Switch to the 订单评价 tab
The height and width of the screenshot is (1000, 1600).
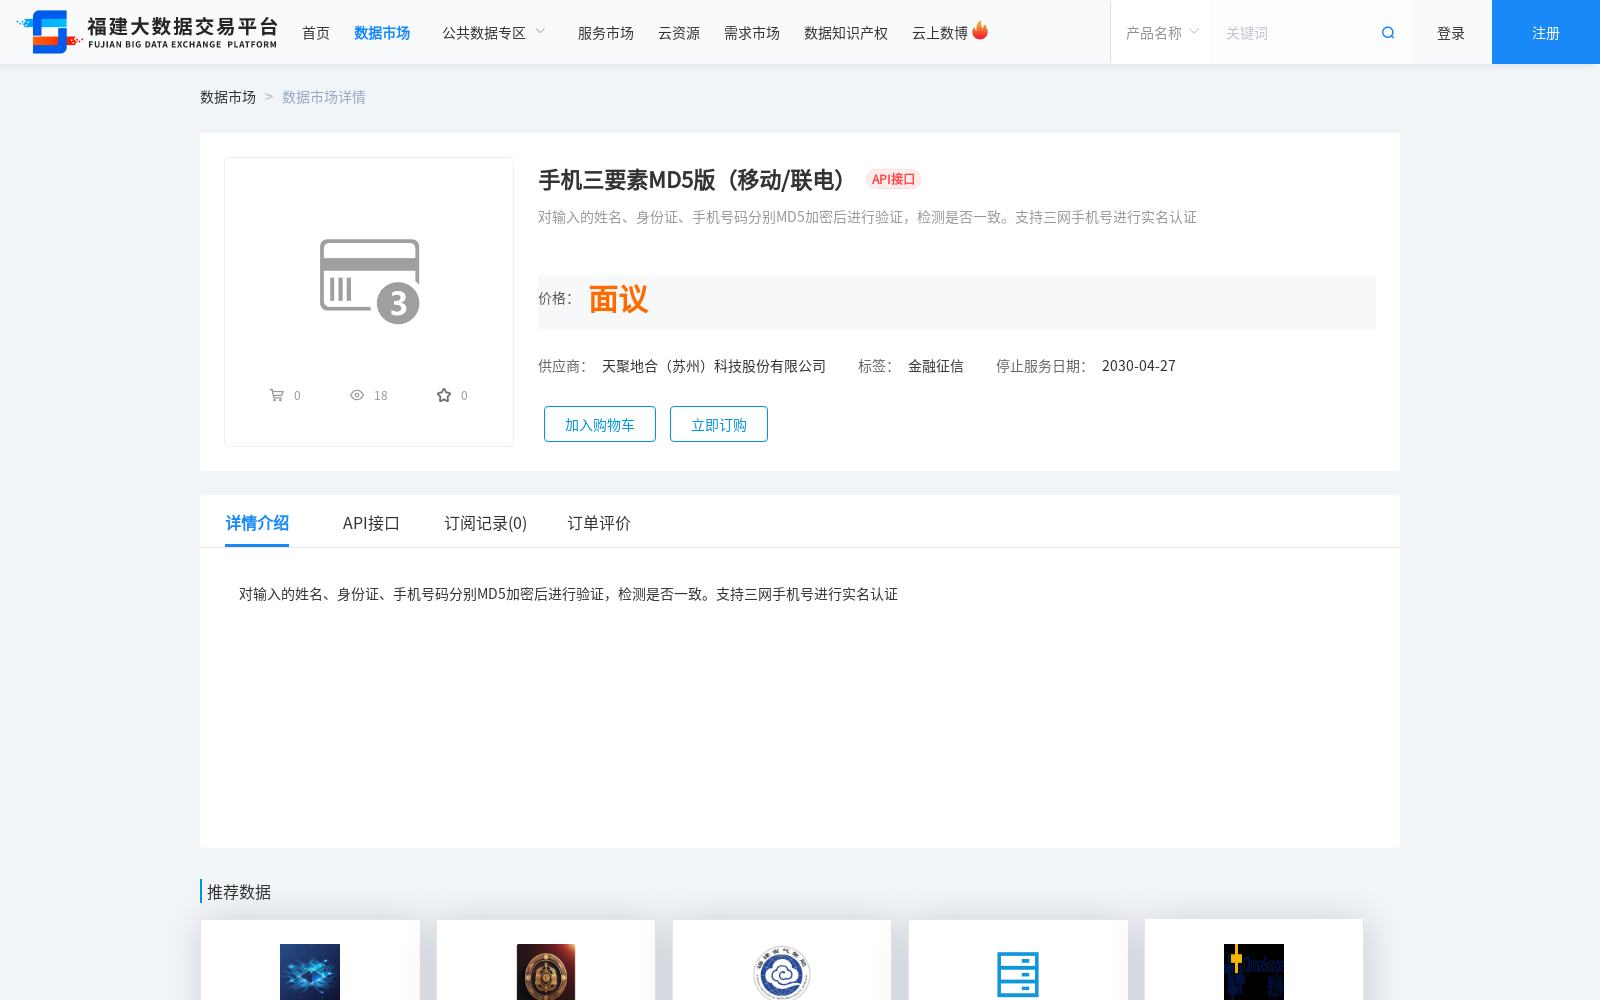(x=599, y=523)
